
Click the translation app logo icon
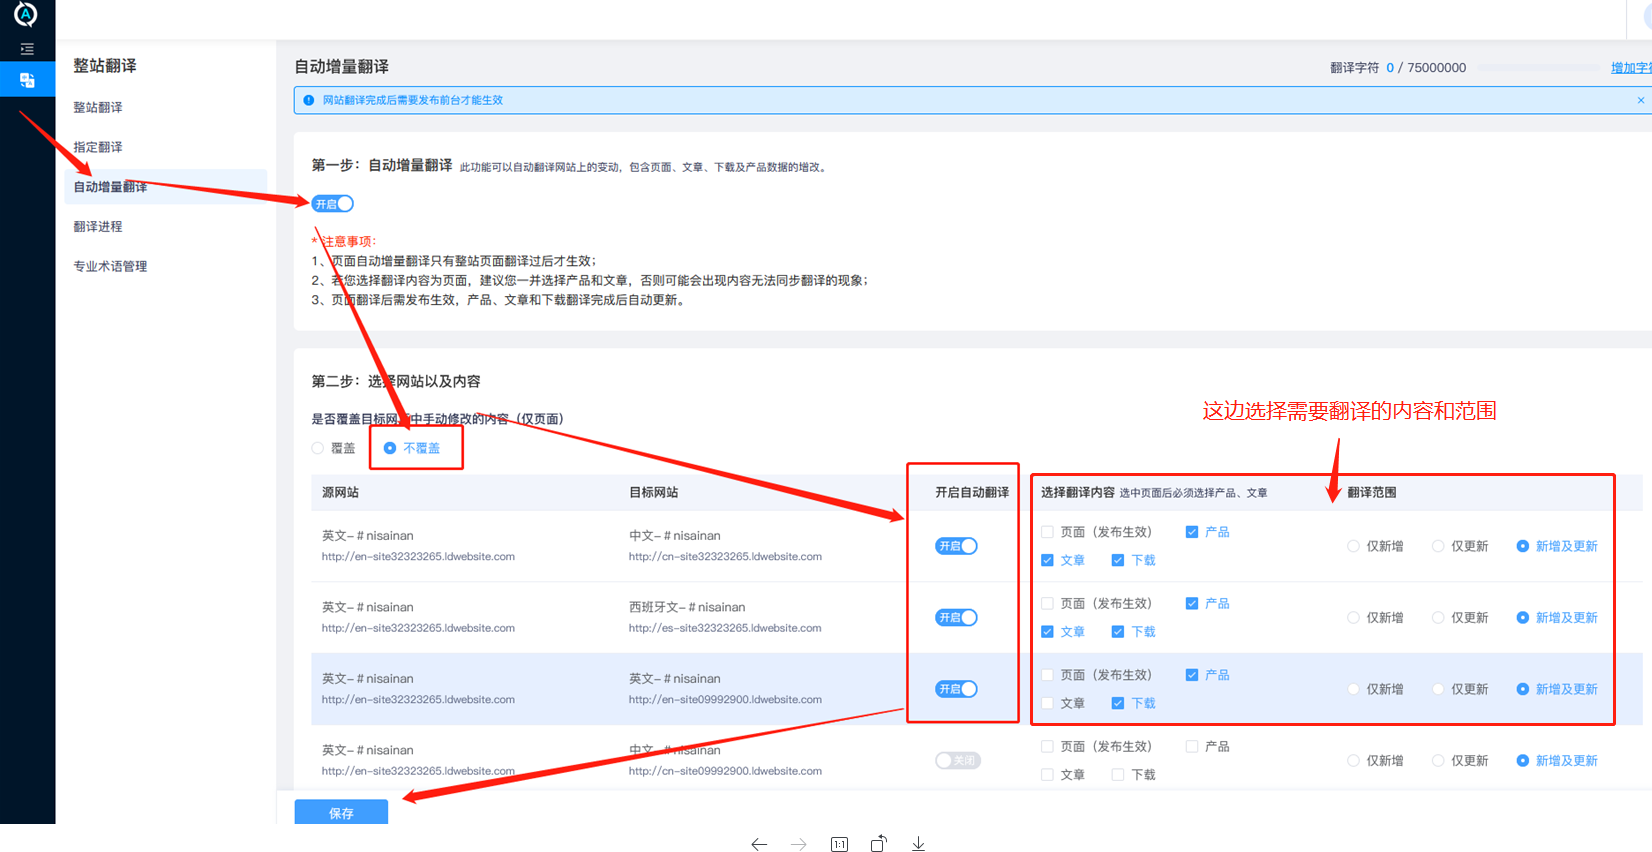26,14
